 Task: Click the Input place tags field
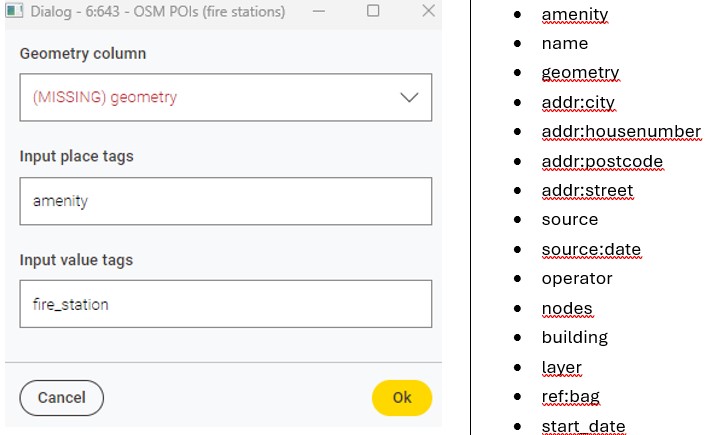tap(225, 201)
